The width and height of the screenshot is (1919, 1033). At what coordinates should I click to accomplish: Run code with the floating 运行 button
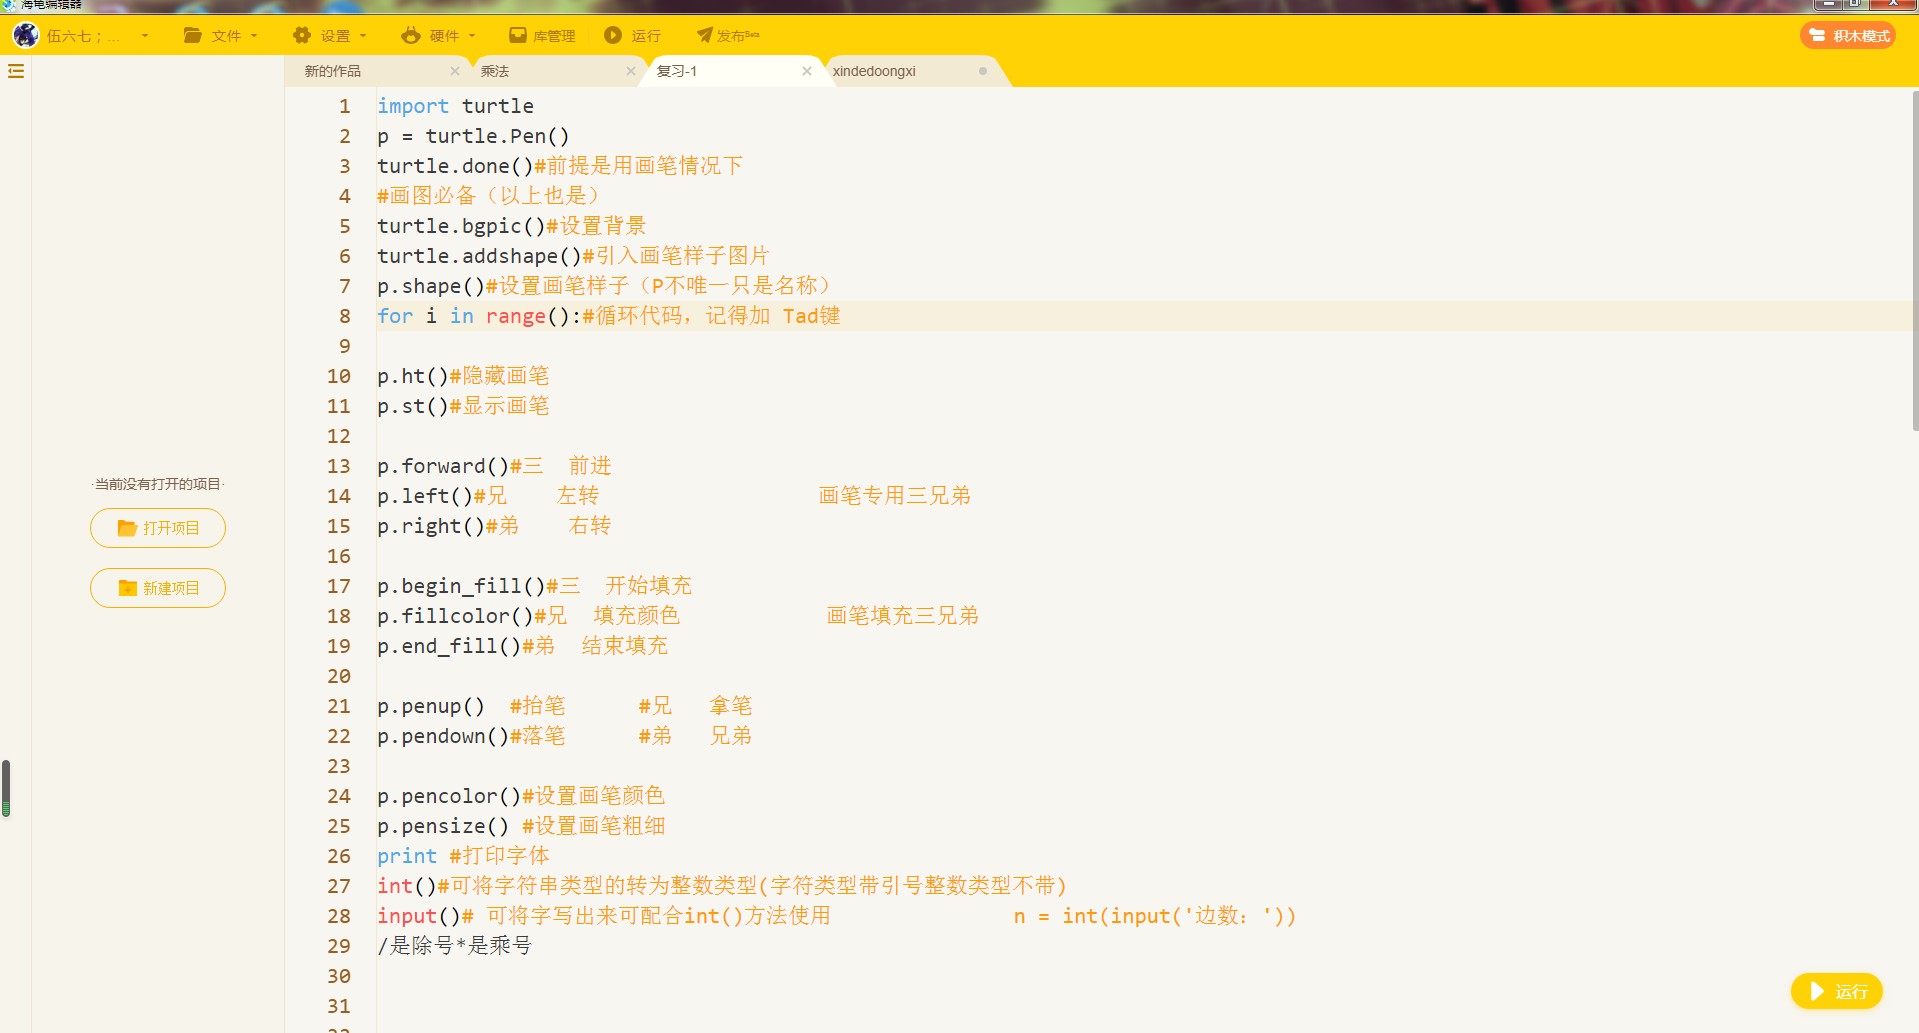tap(1837, 991)
